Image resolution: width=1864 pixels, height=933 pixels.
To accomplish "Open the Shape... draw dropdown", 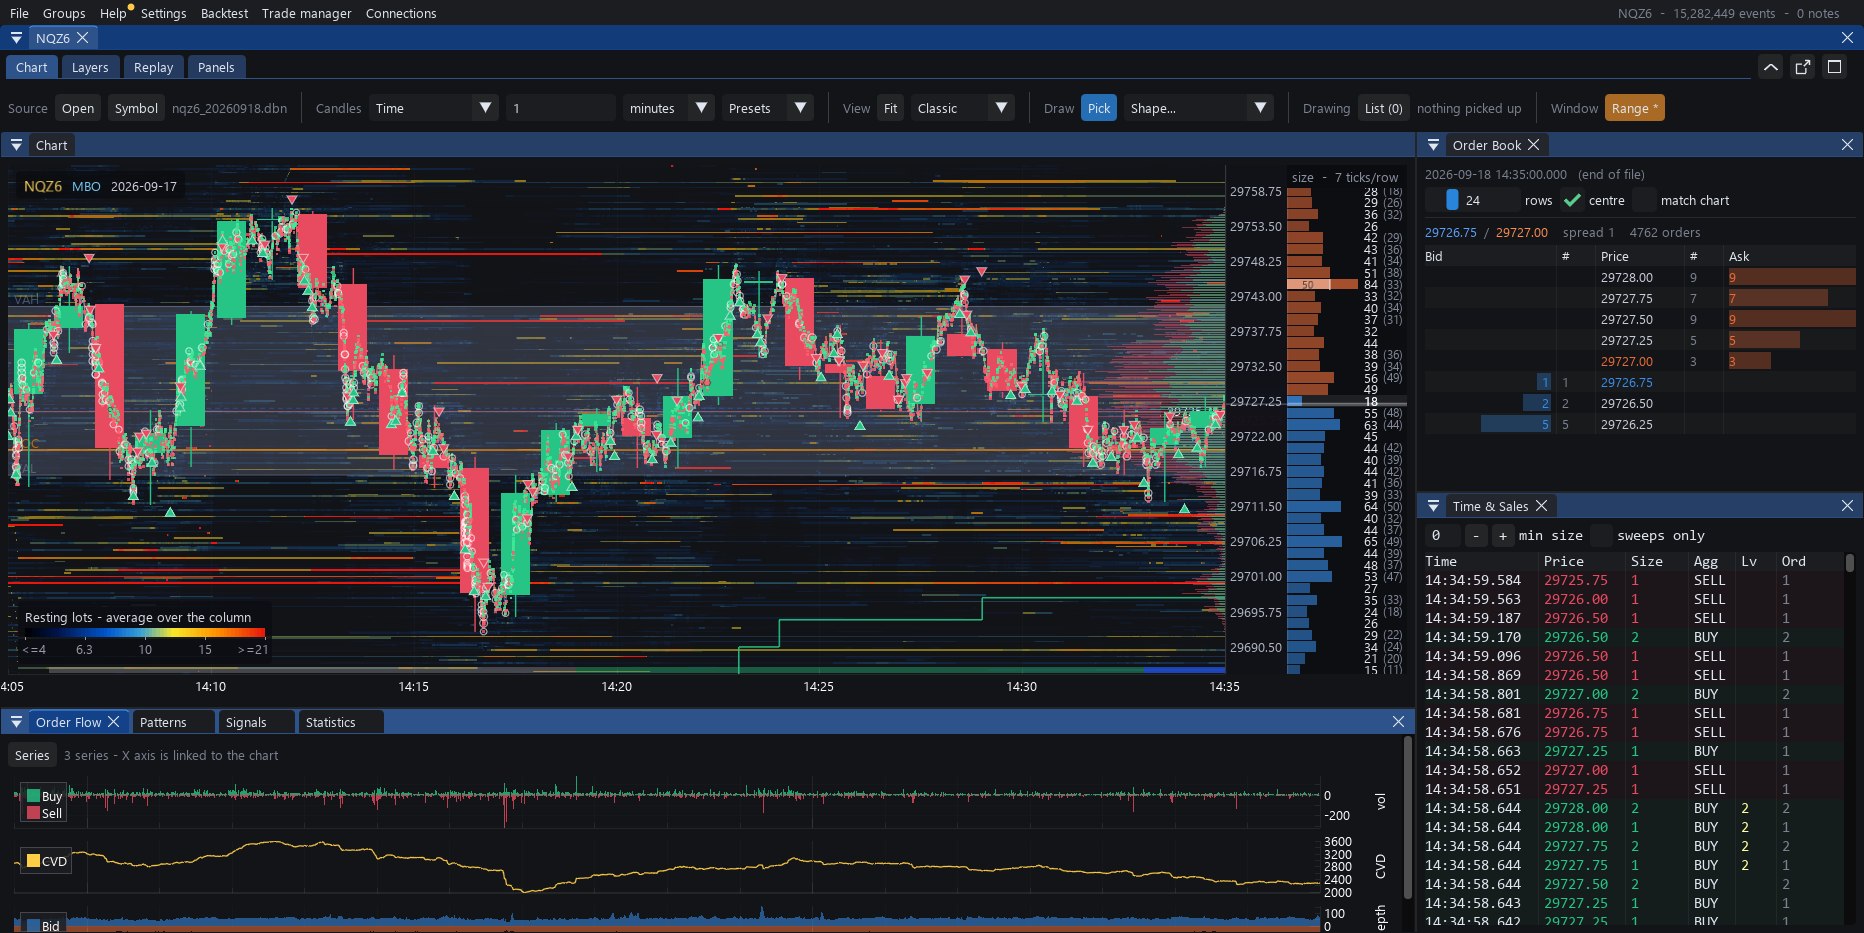I will (1198, 108).
